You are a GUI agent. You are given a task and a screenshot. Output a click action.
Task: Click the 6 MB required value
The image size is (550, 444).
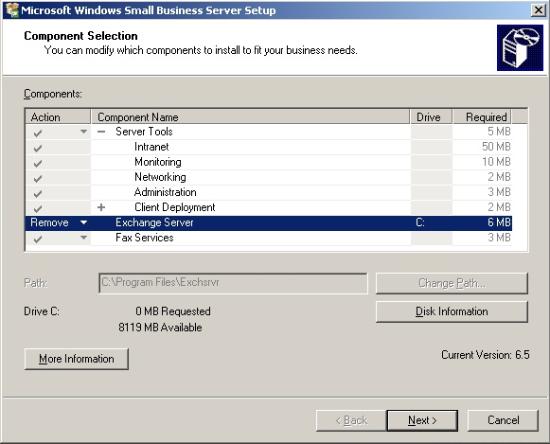pos(499,222)
